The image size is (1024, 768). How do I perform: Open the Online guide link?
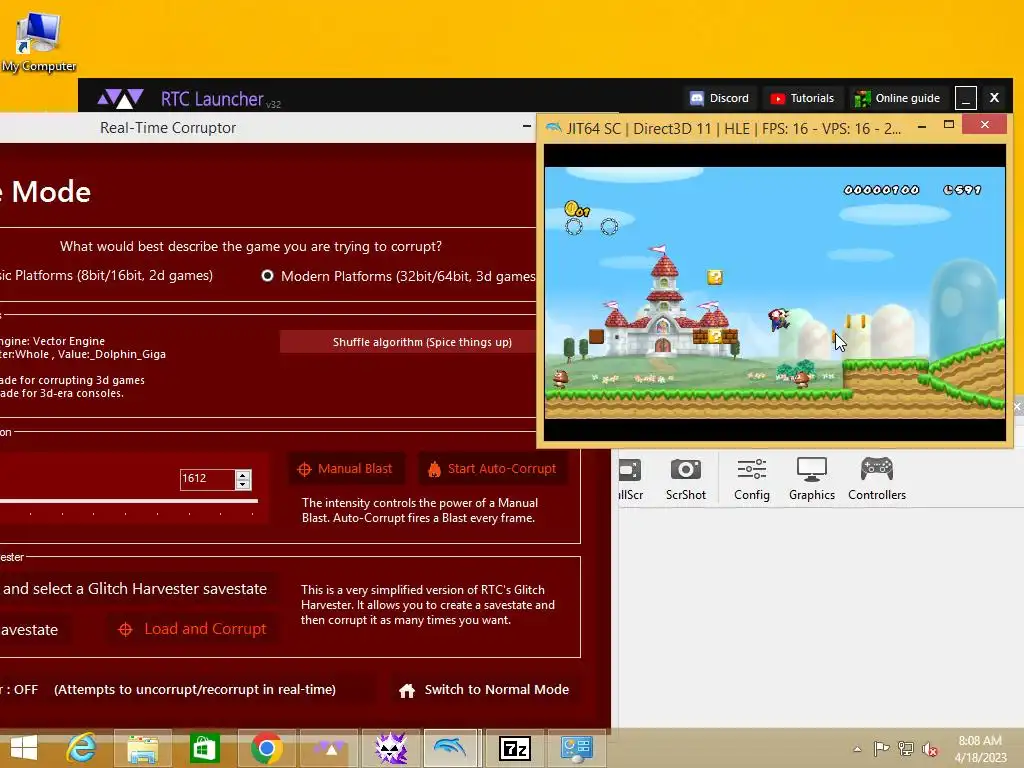[x=899, y=98]
